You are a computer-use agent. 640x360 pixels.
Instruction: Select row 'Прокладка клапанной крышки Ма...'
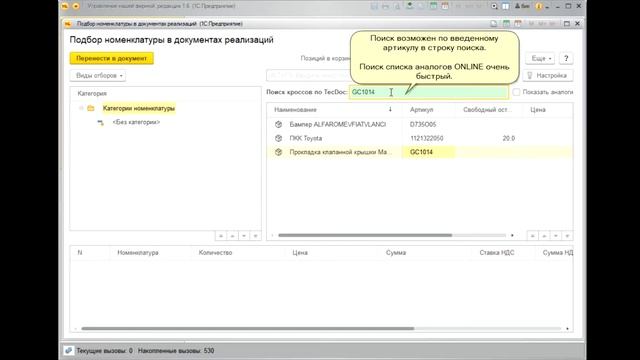(420, 152)
